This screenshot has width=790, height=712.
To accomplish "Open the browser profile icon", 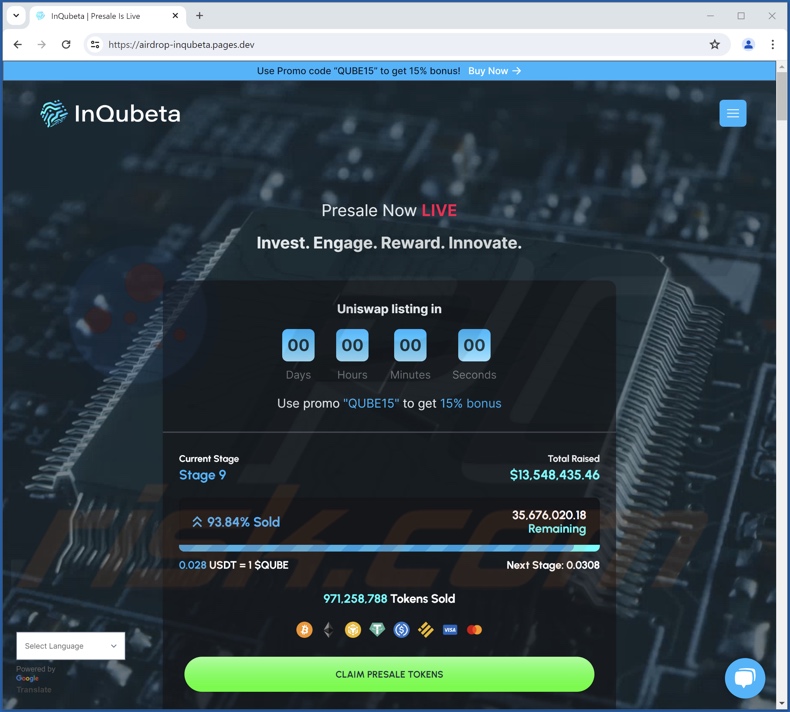I will (748, 44).
